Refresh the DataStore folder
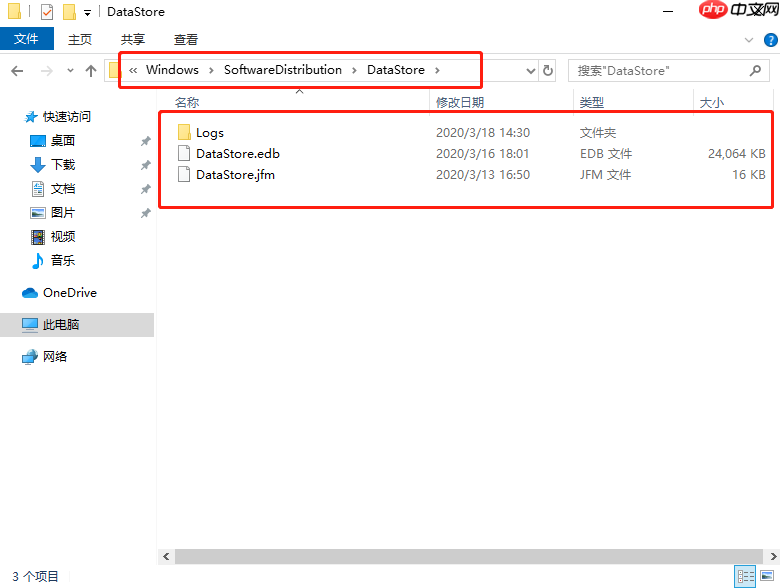 tap(548, 71)
